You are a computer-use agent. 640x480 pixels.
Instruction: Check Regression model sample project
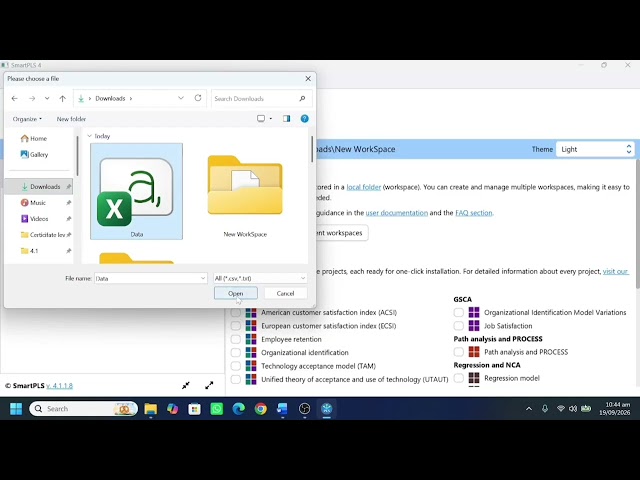point(459,378)
